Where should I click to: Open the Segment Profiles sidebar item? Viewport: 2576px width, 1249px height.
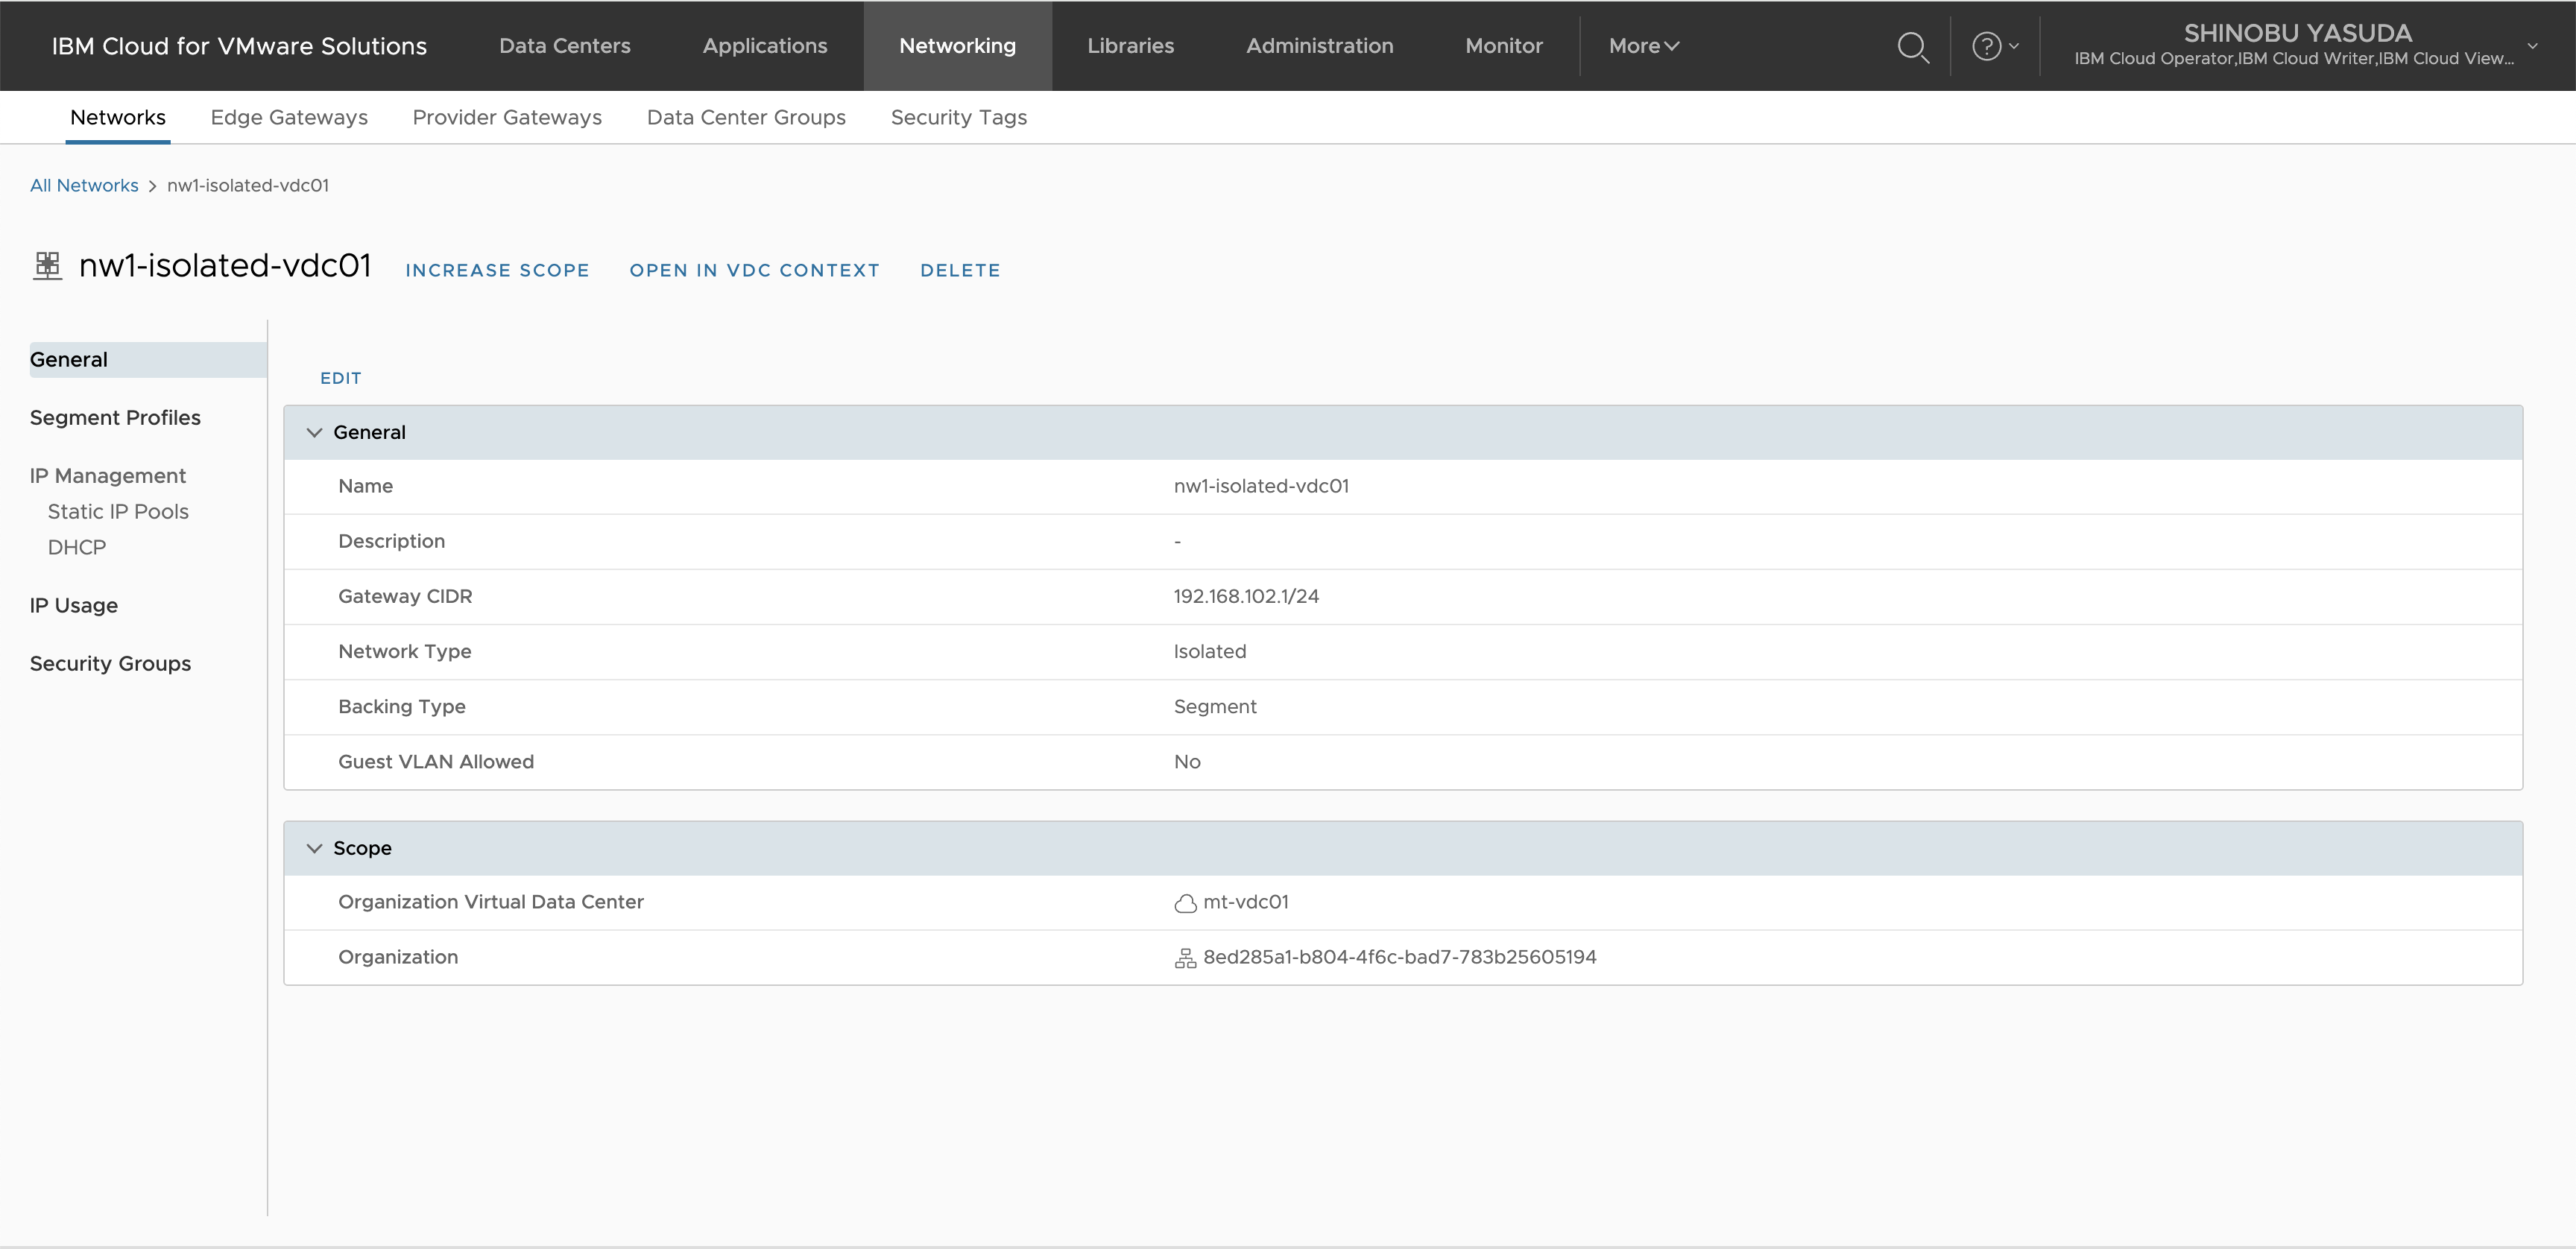coord(115,417)
